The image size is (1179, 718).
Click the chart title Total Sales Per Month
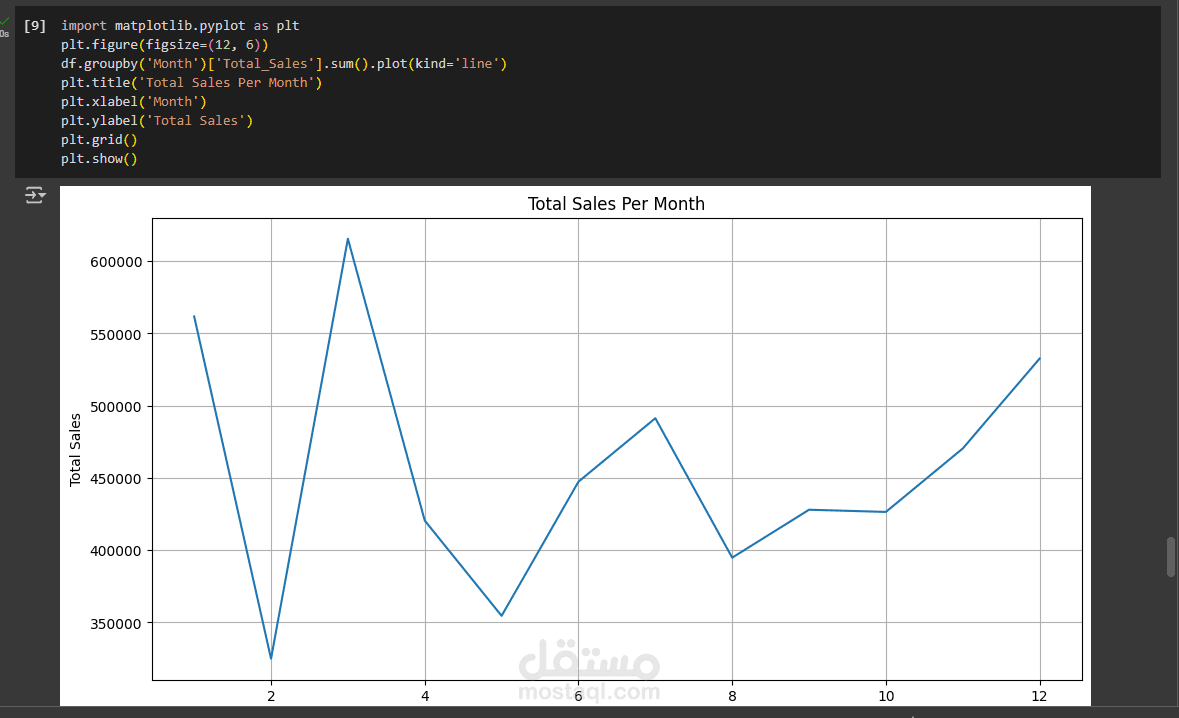pos(617,204)
